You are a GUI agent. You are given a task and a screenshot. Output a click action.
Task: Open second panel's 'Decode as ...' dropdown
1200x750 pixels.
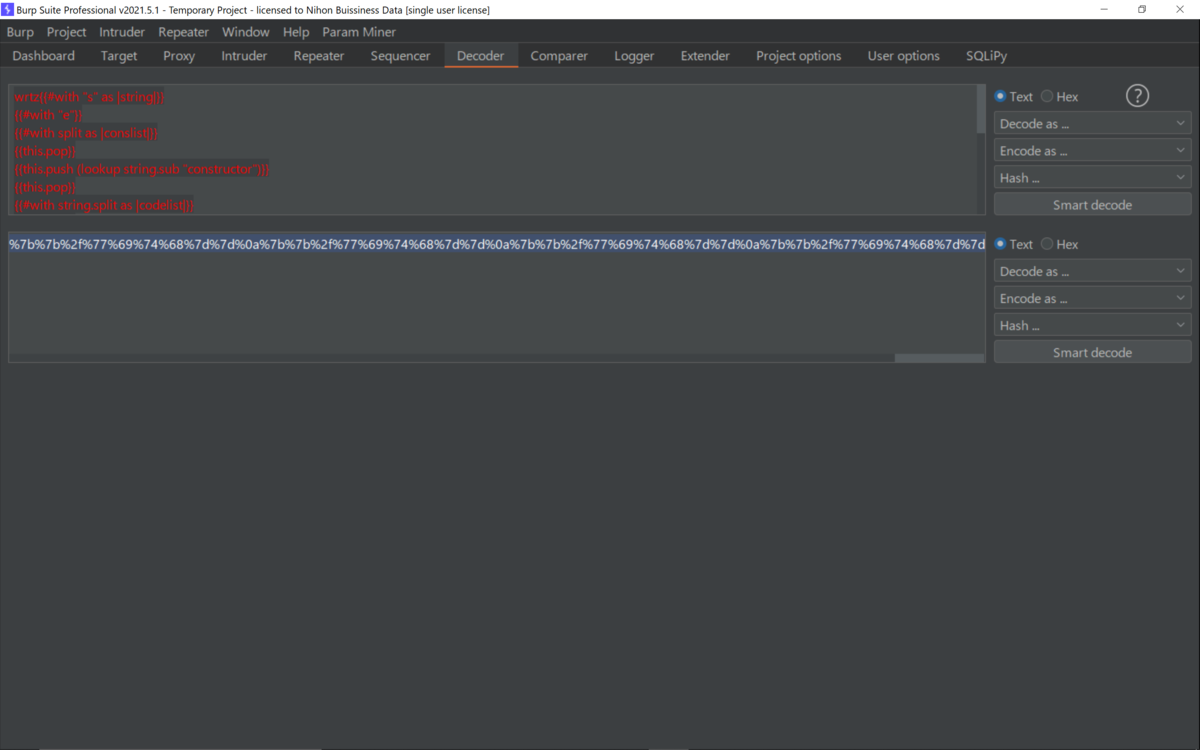[1092, 271]
